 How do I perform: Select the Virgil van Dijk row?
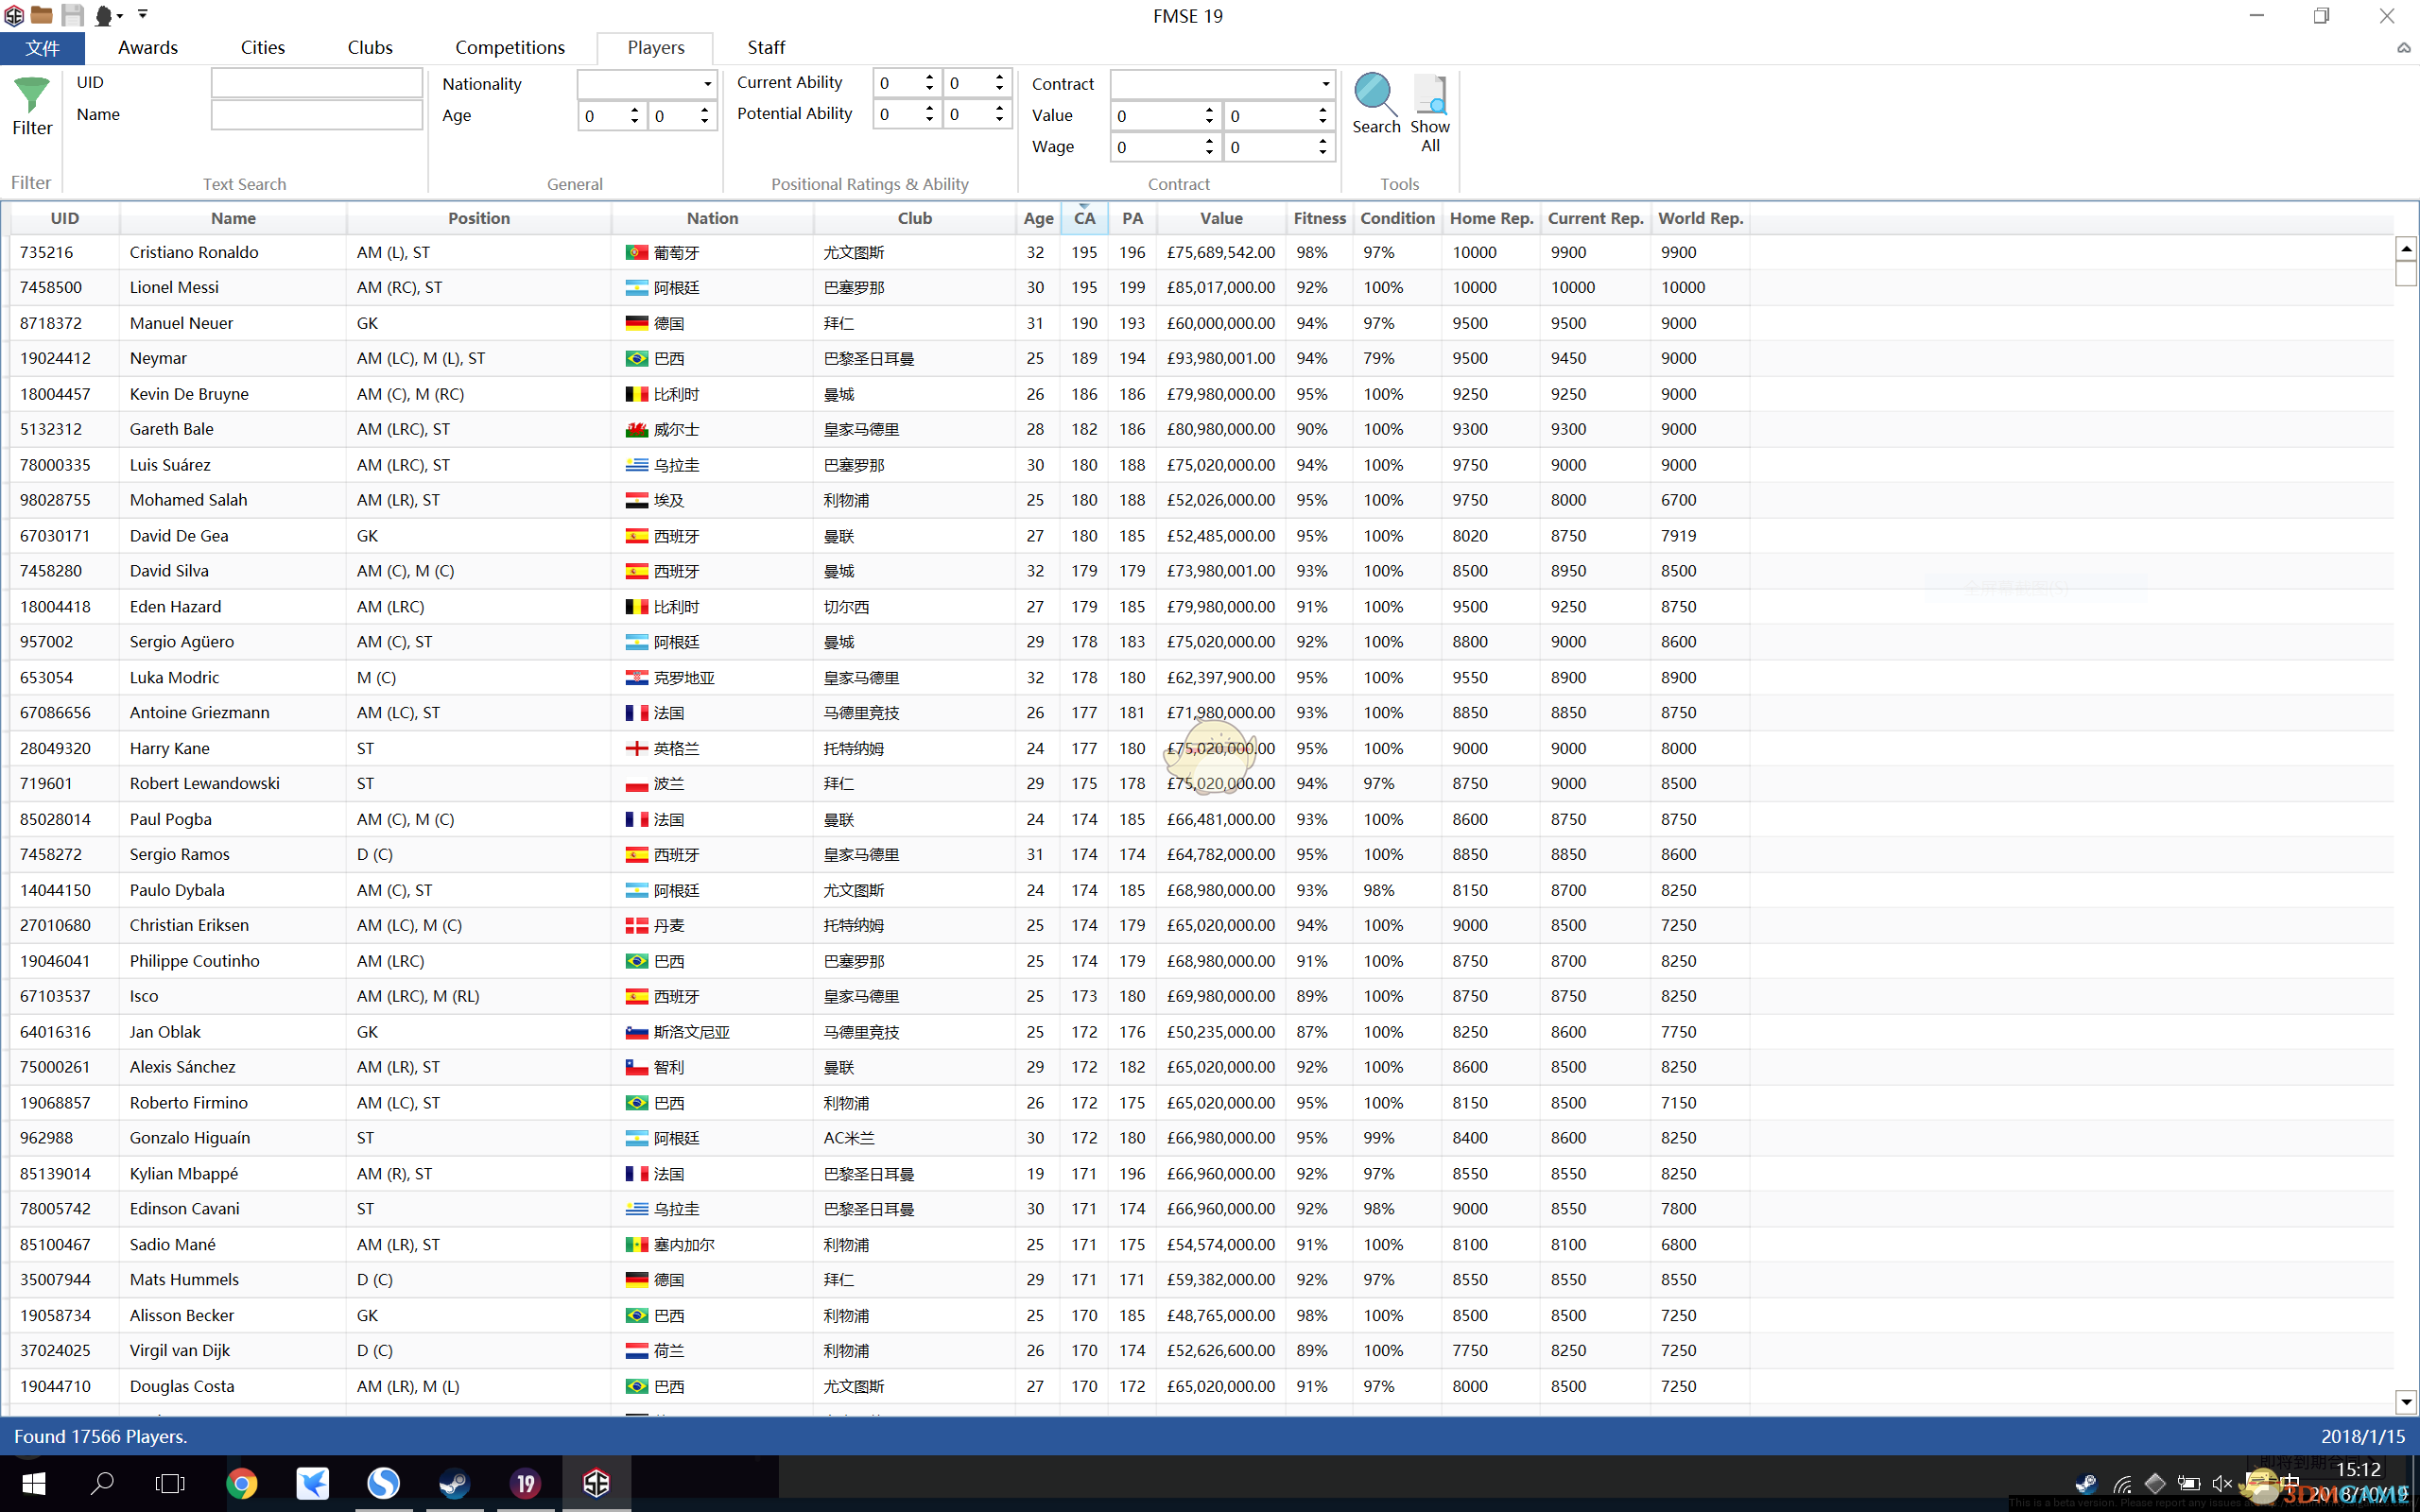click(880, 1351)
